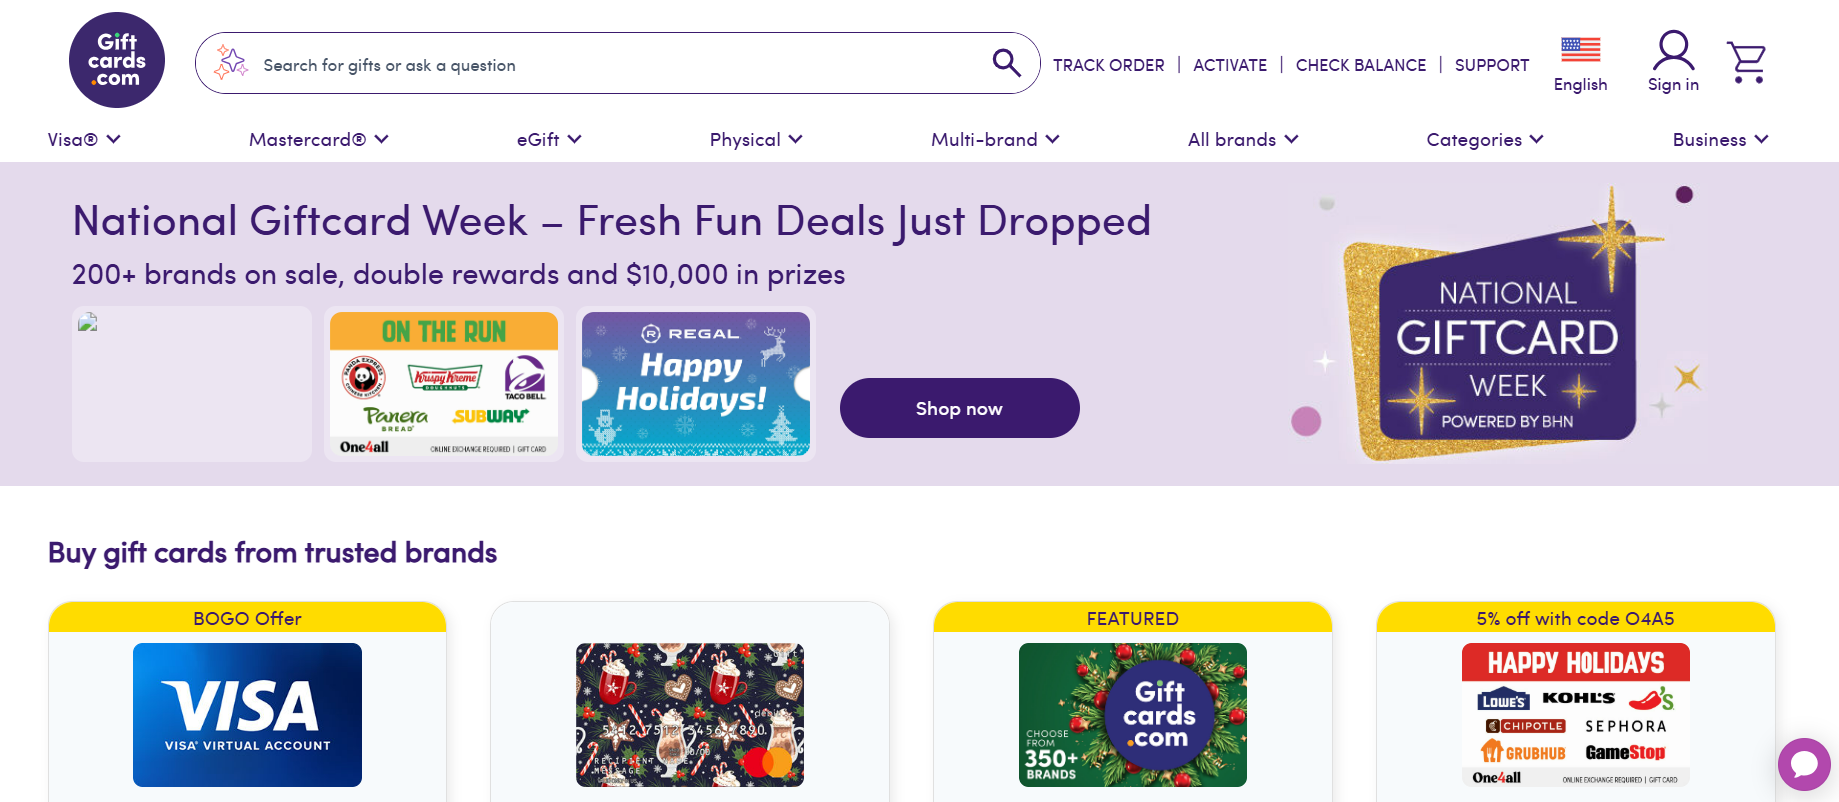Follow the TRACK ORDER link

coord(1108,65)
